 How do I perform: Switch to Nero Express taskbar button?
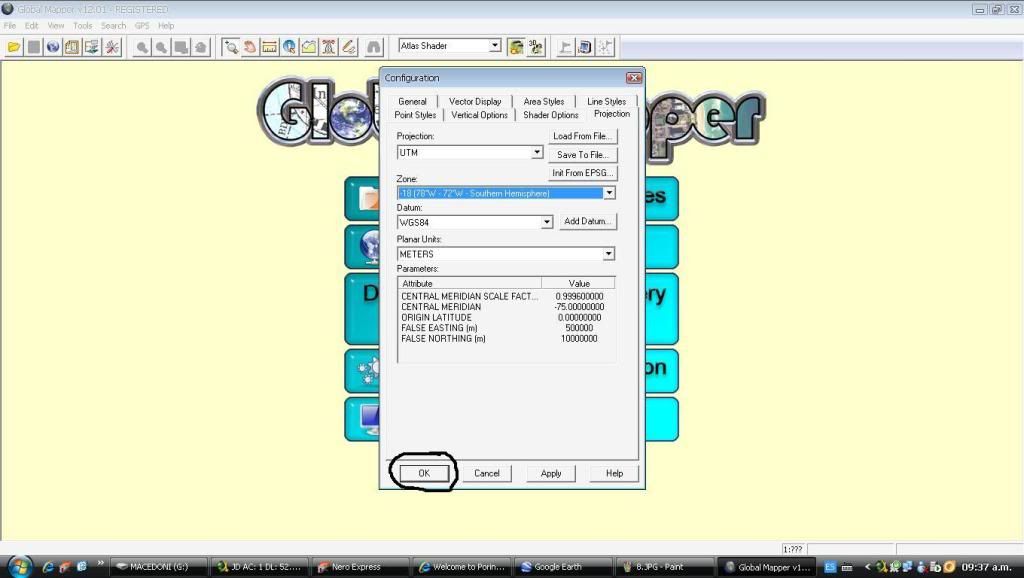360,567
